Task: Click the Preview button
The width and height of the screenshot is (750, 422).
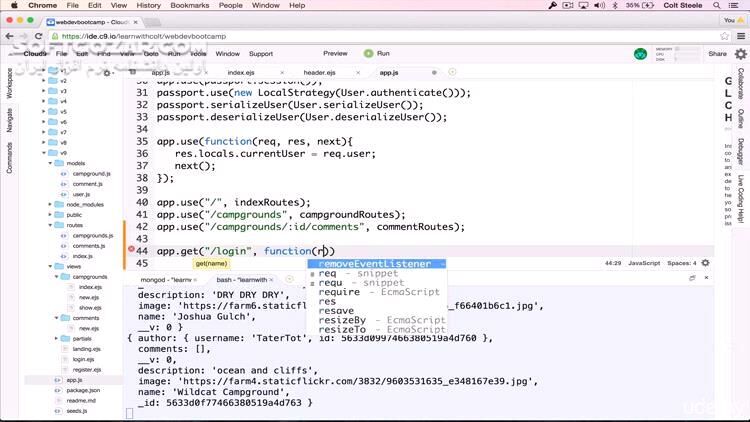Action: click(x=335, y=54)
